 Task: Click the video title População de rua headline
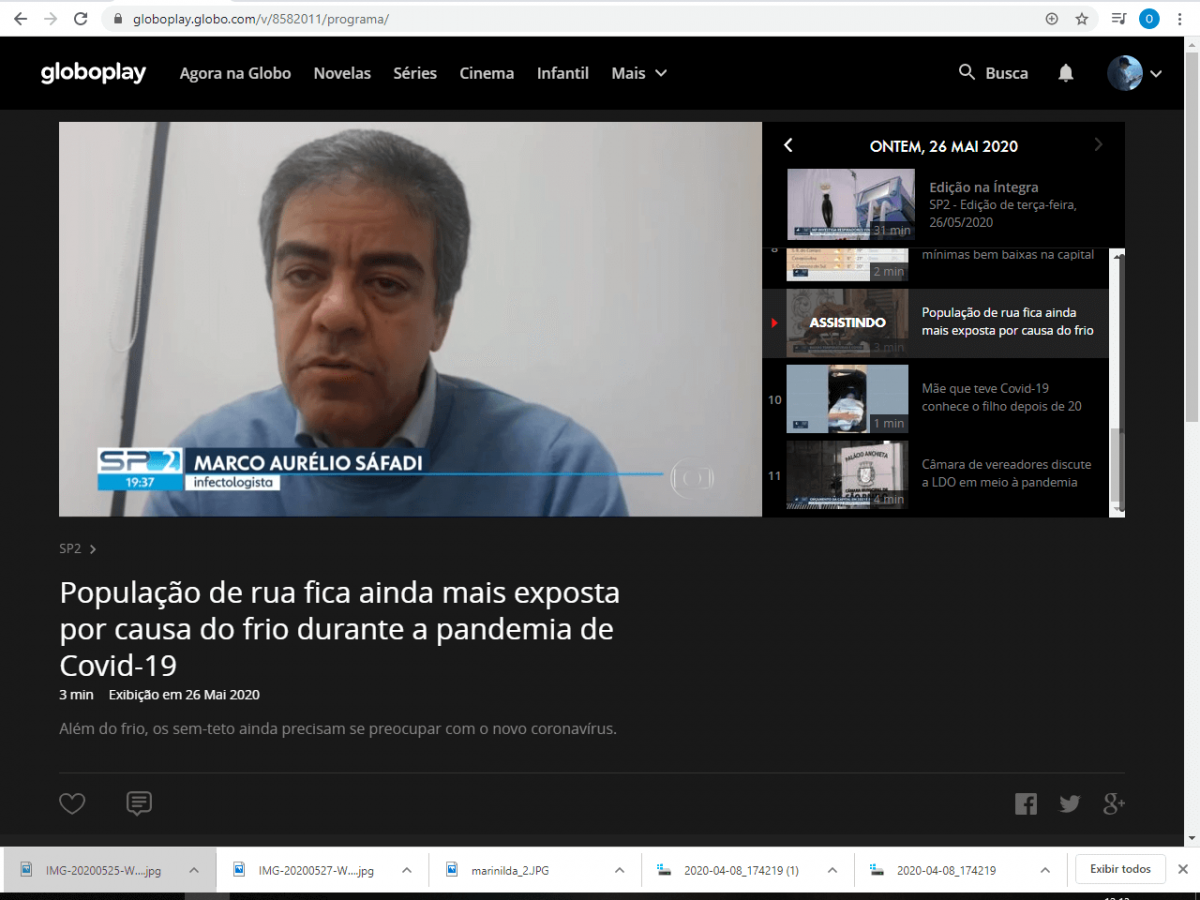coord(340,629)
